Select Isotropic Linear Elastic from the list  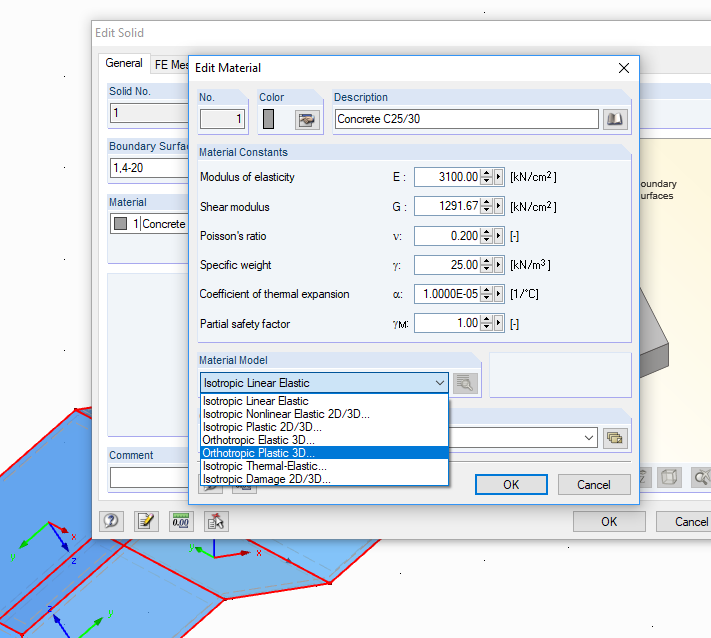(x=324, y=401)
